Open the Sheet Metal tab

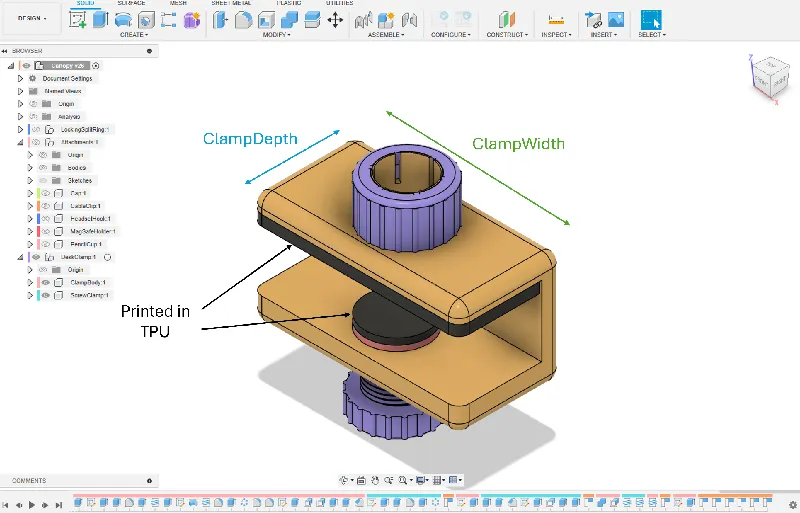(x=231, y=3)
